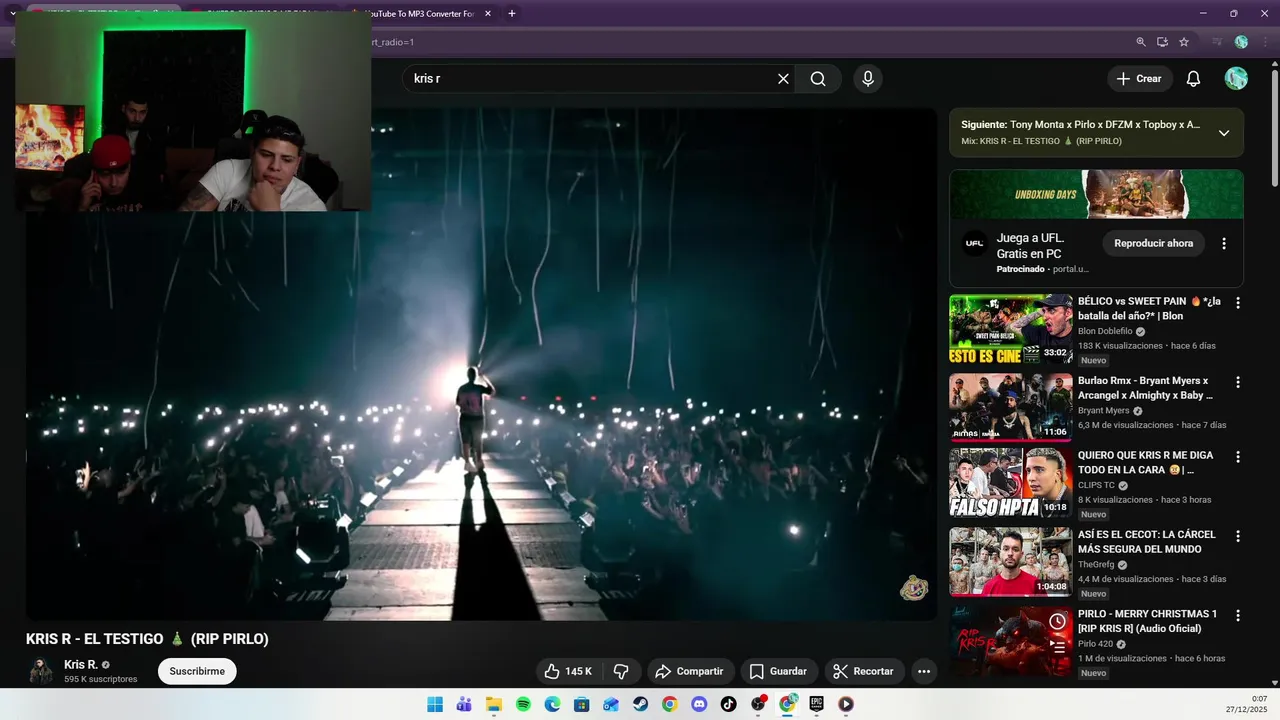Screen dimensions: 1280x720
Task: Open Chrome profile avatar in toolbar
Action: point(1241,42)
